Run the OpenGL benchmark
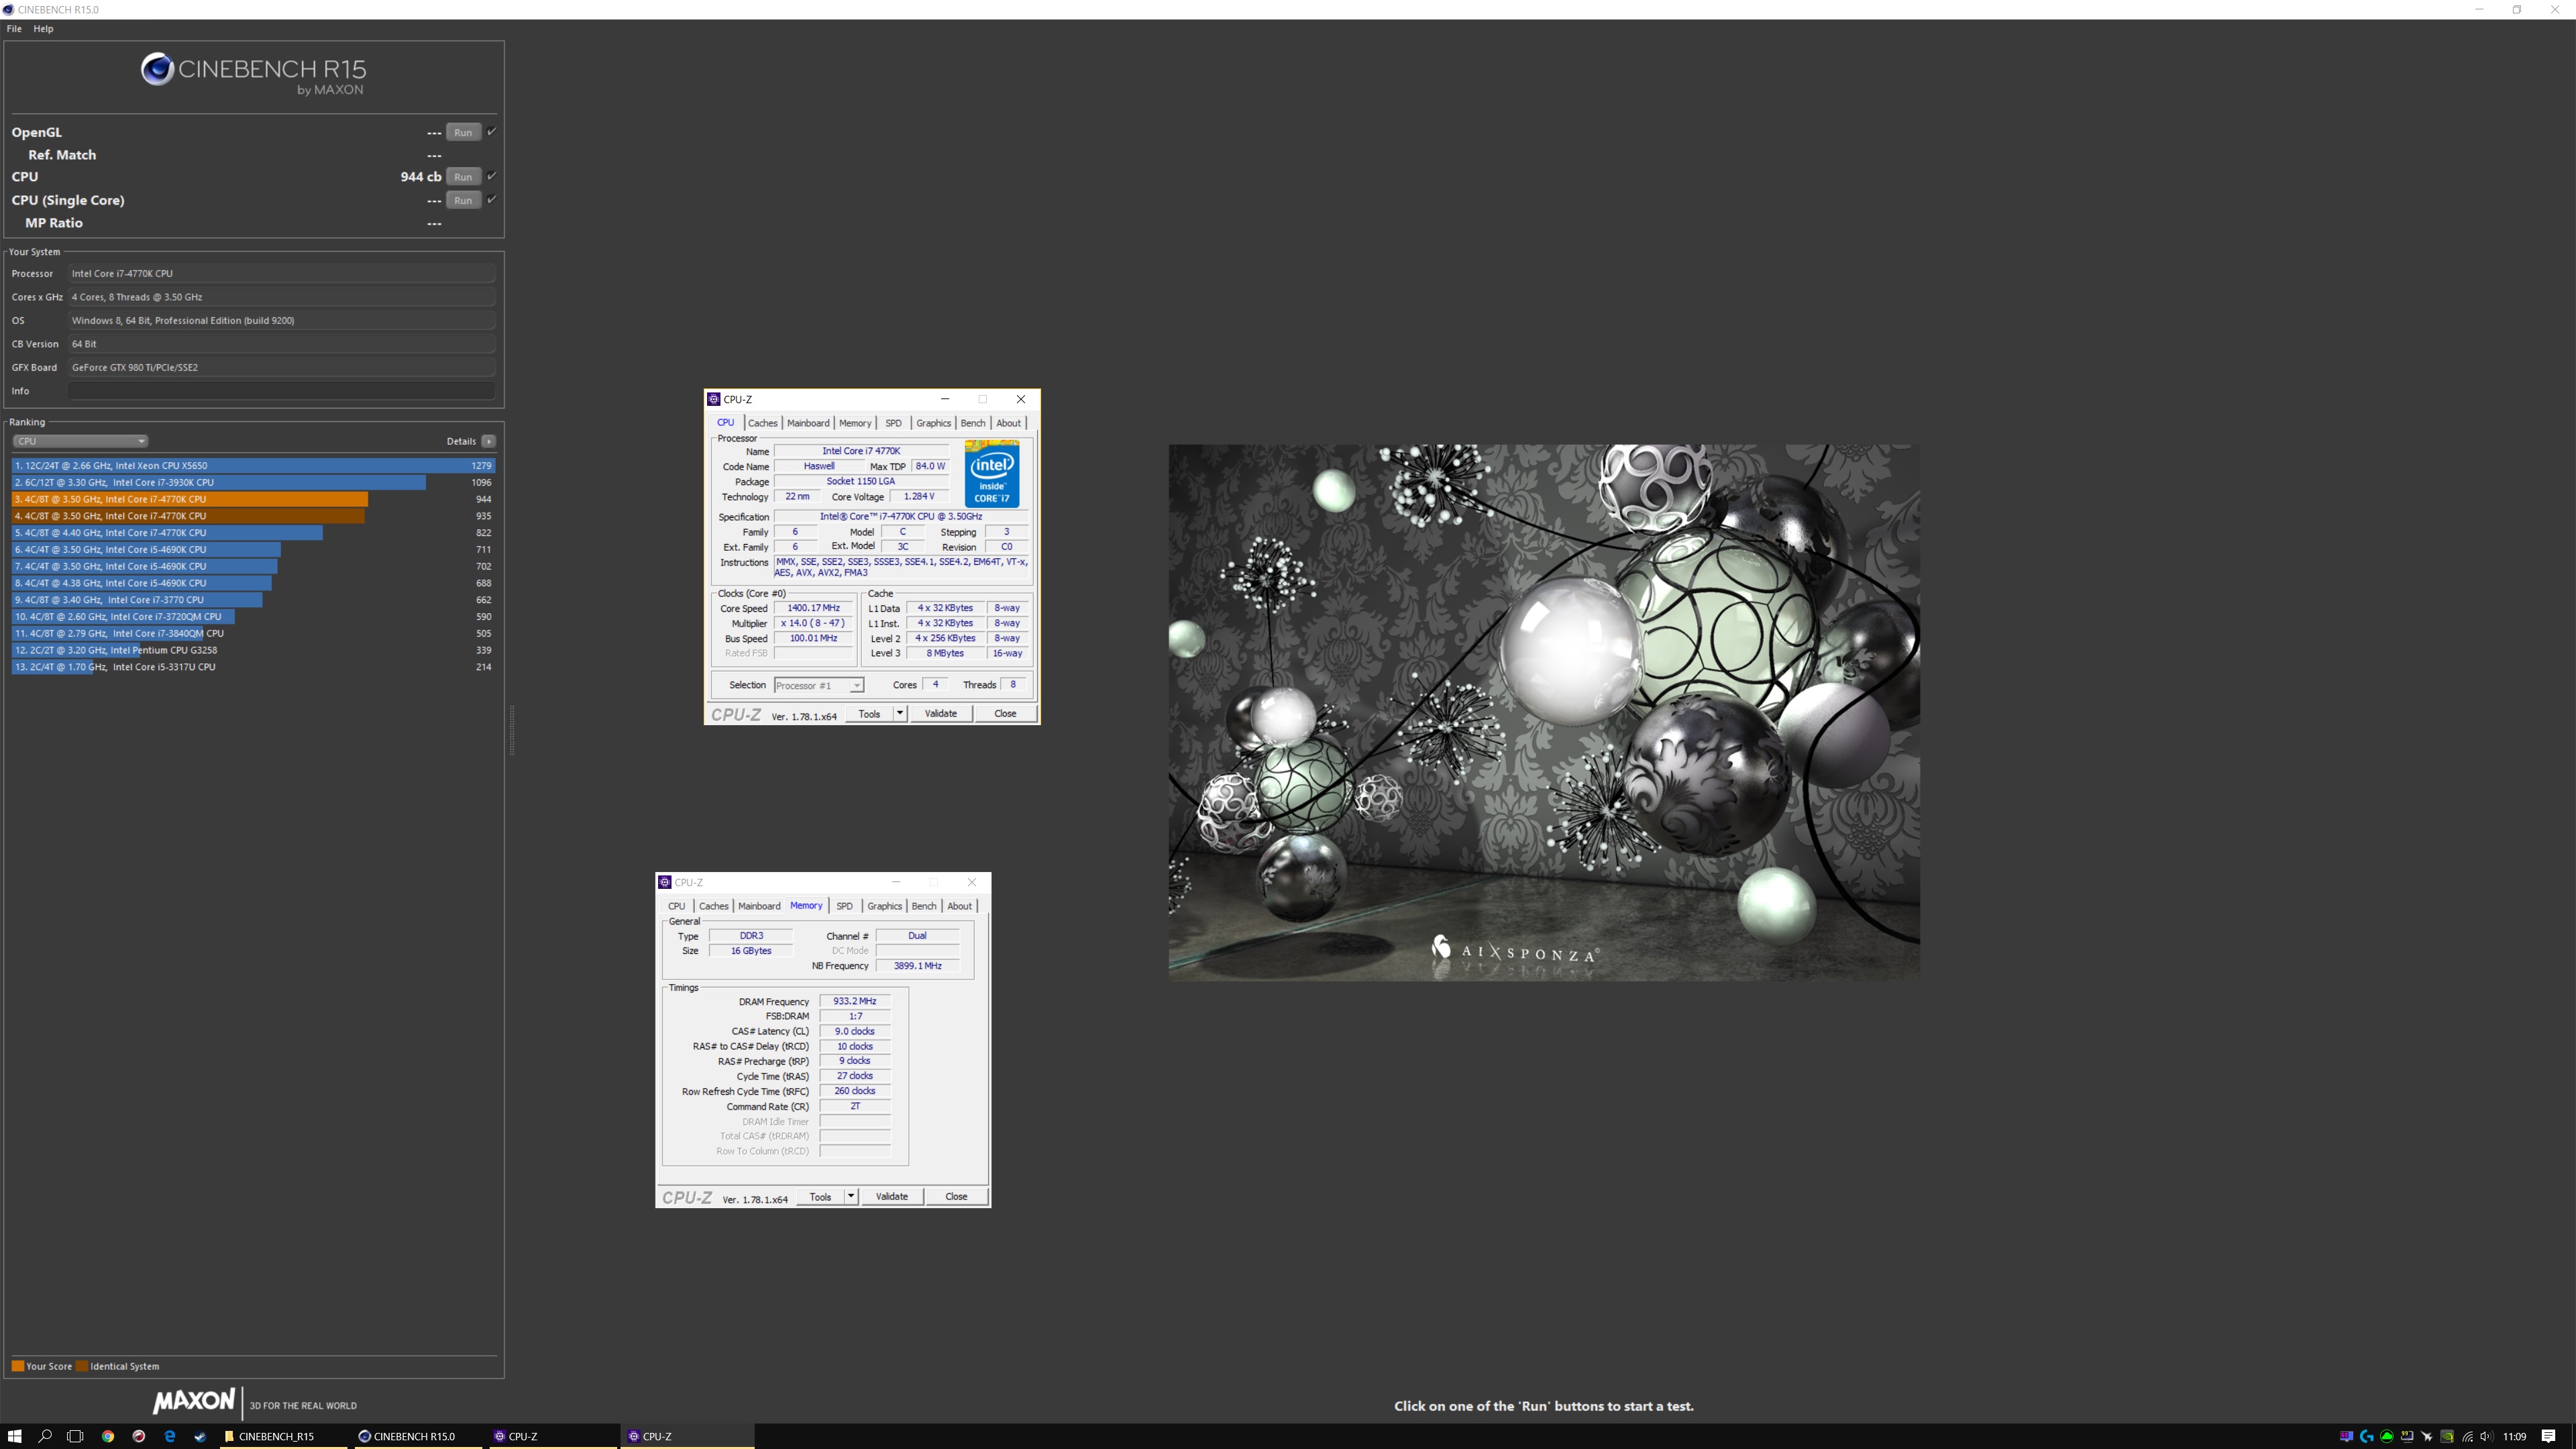This screenshot has height=1449, width=2576. click(x=463, y=132)
